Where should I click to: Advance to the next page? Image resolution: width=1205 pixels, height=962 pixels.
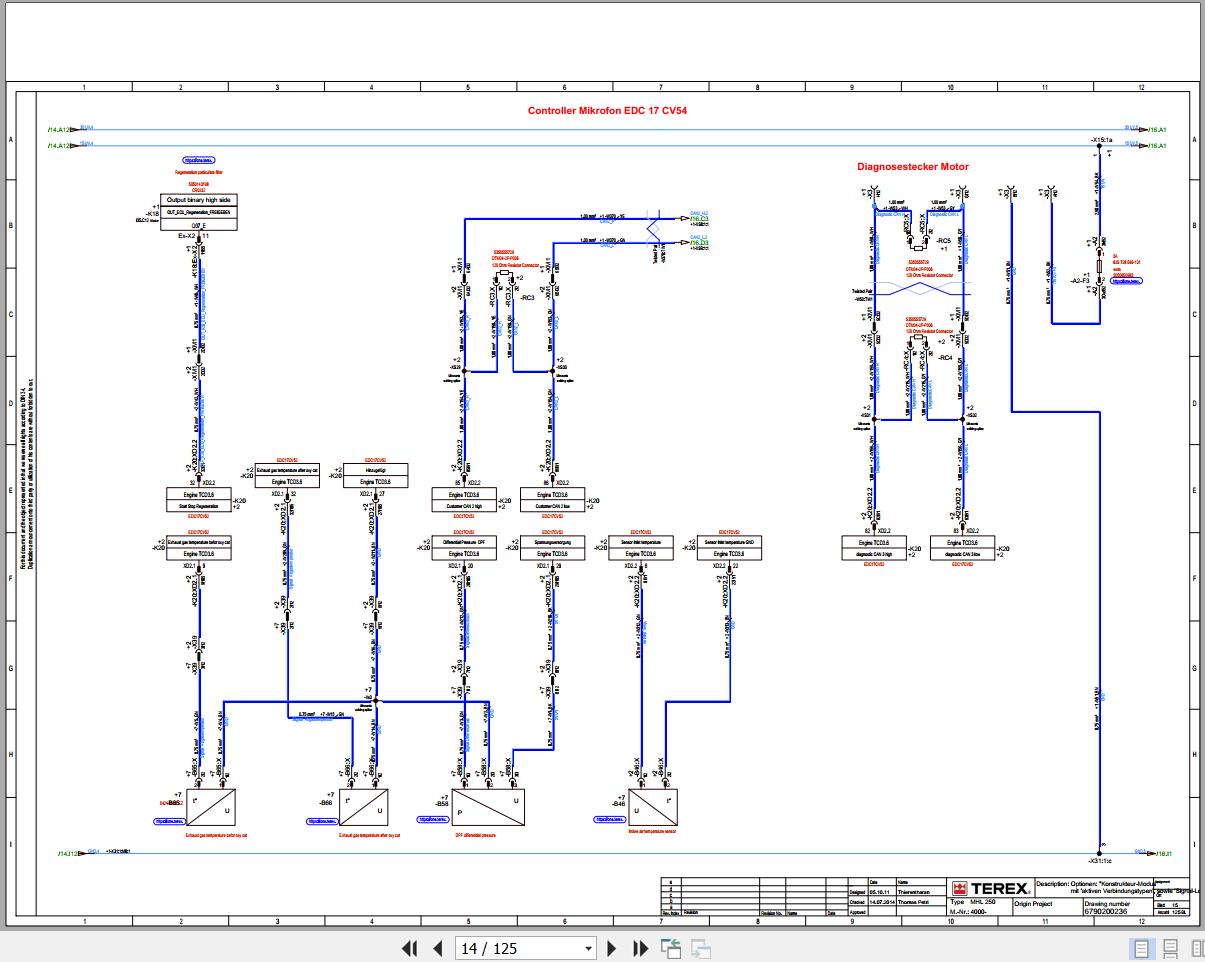(x=613, y=948)
